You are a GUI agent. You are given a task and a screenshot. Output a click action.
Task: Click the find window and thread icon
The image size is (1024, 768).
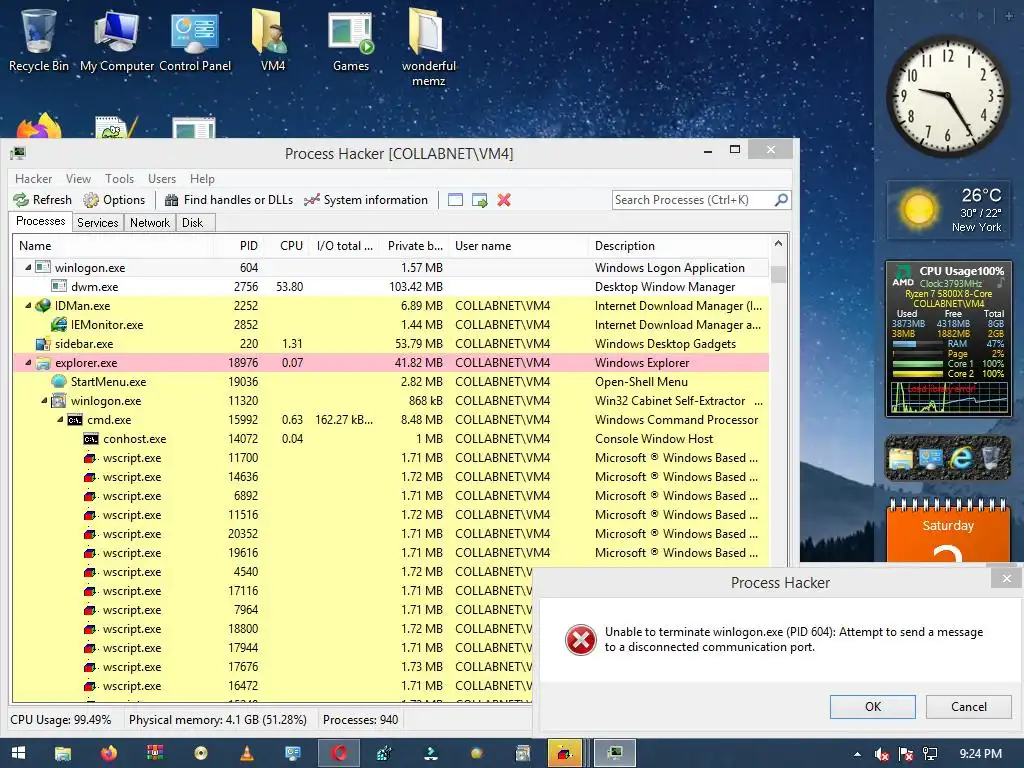pos(480,200)
